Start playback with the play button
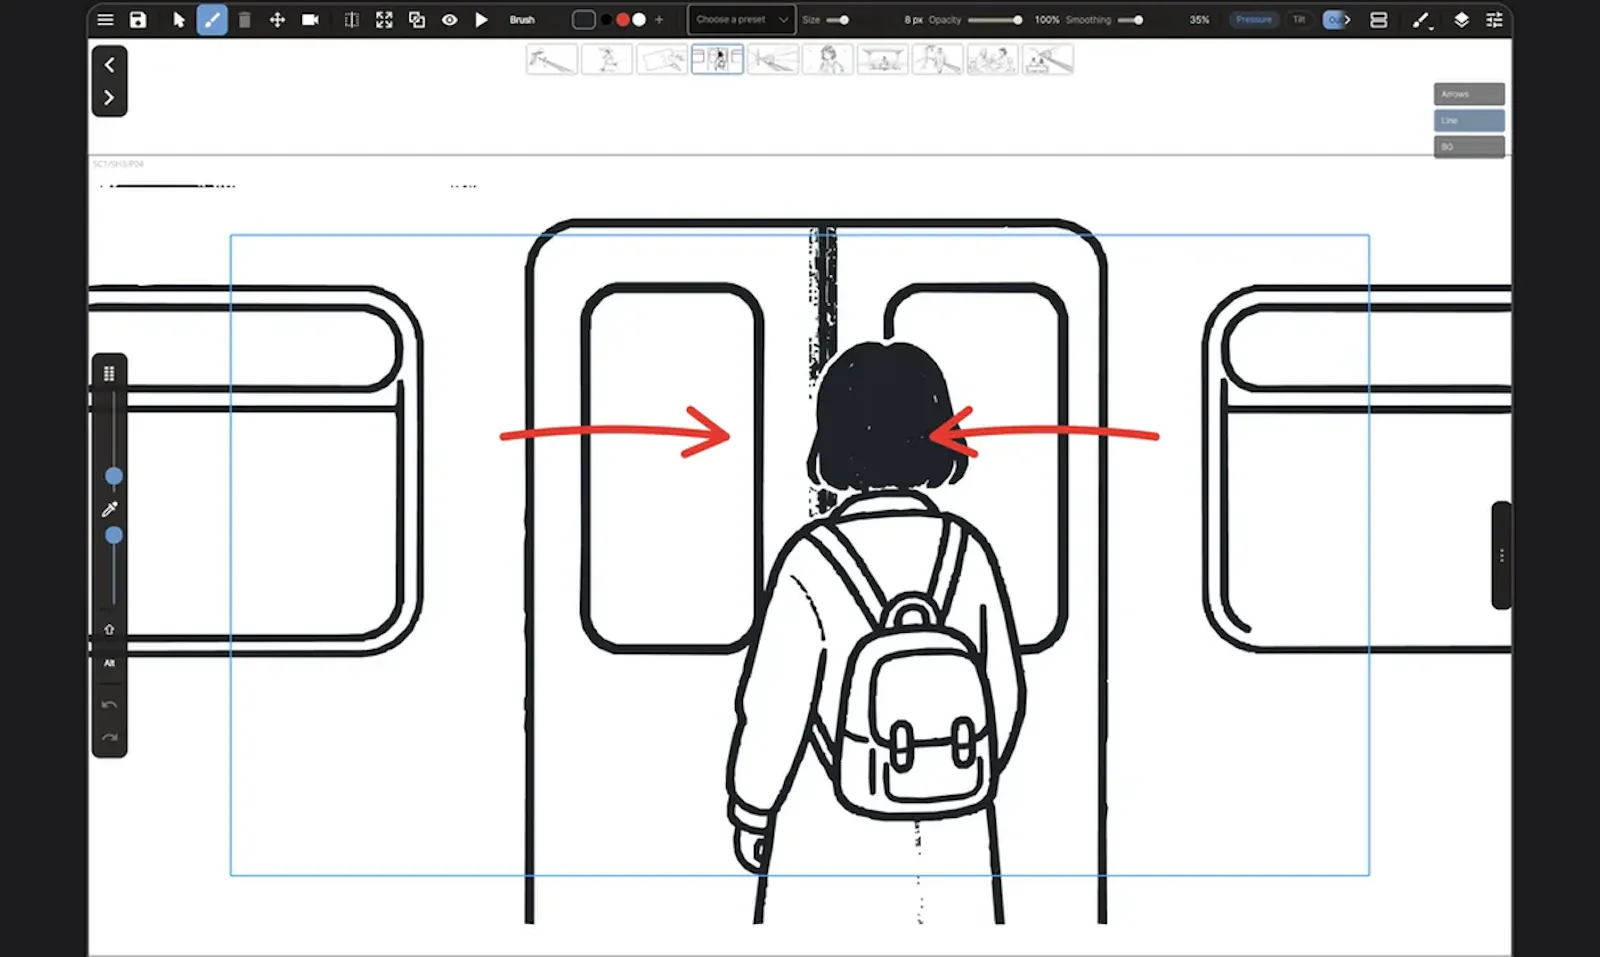The height and width of the screenshot is (957, 1600). tap(482, 20)
